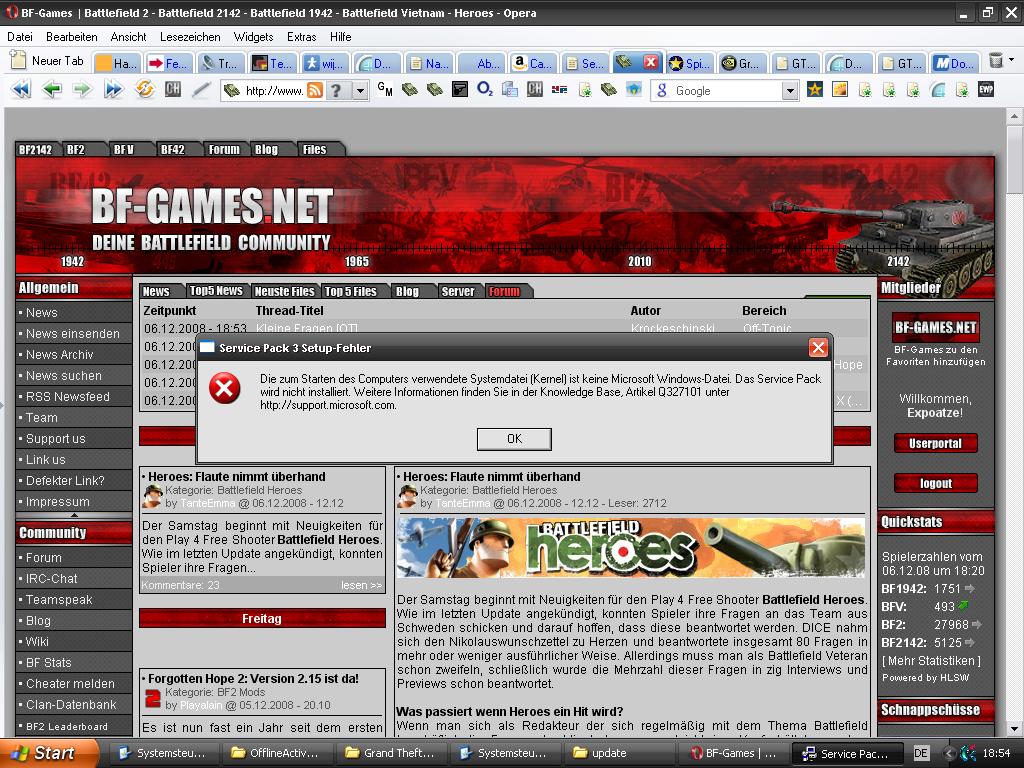Viewport: 1024px width, 768px height.
Task: Open the address bar dropdown arrow
Action: click(x=360, y=91)
